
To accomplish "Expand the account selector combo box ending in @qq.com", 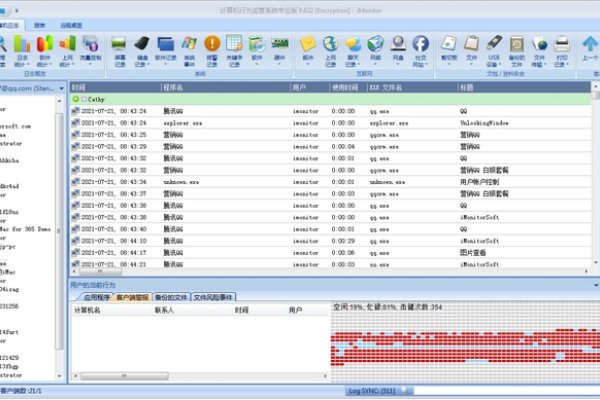I will coord(61,88).
